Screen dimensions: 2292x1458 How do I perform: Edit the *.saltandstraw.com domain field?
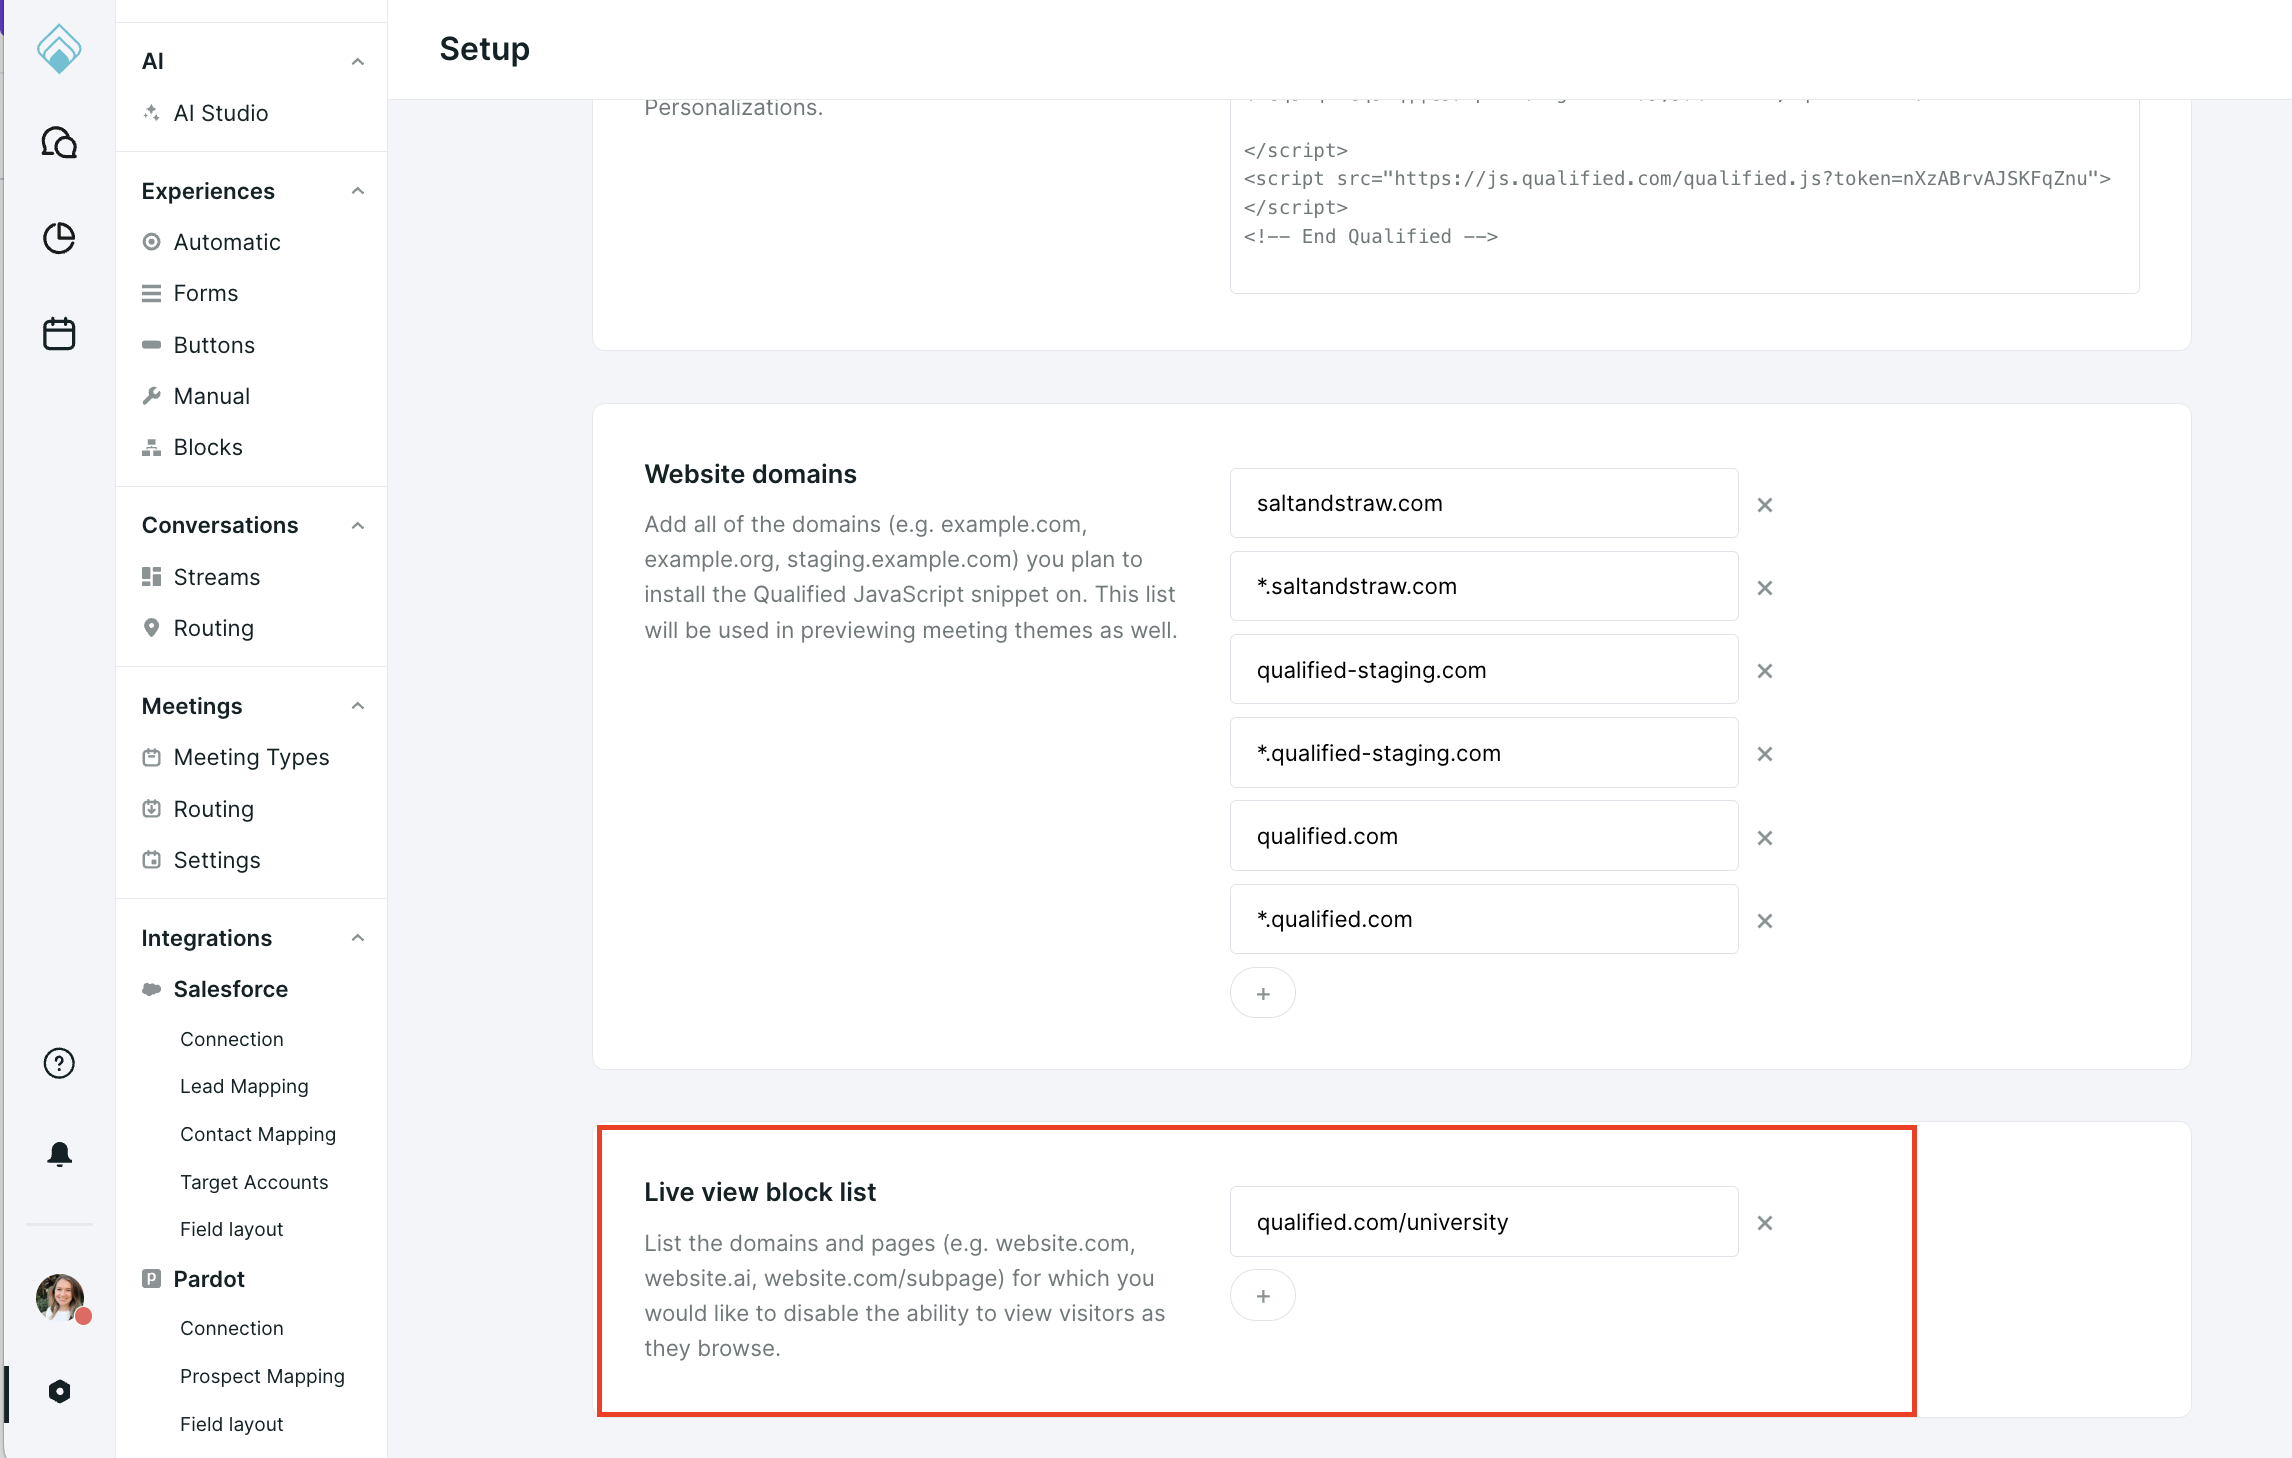tap(1484, 586)
